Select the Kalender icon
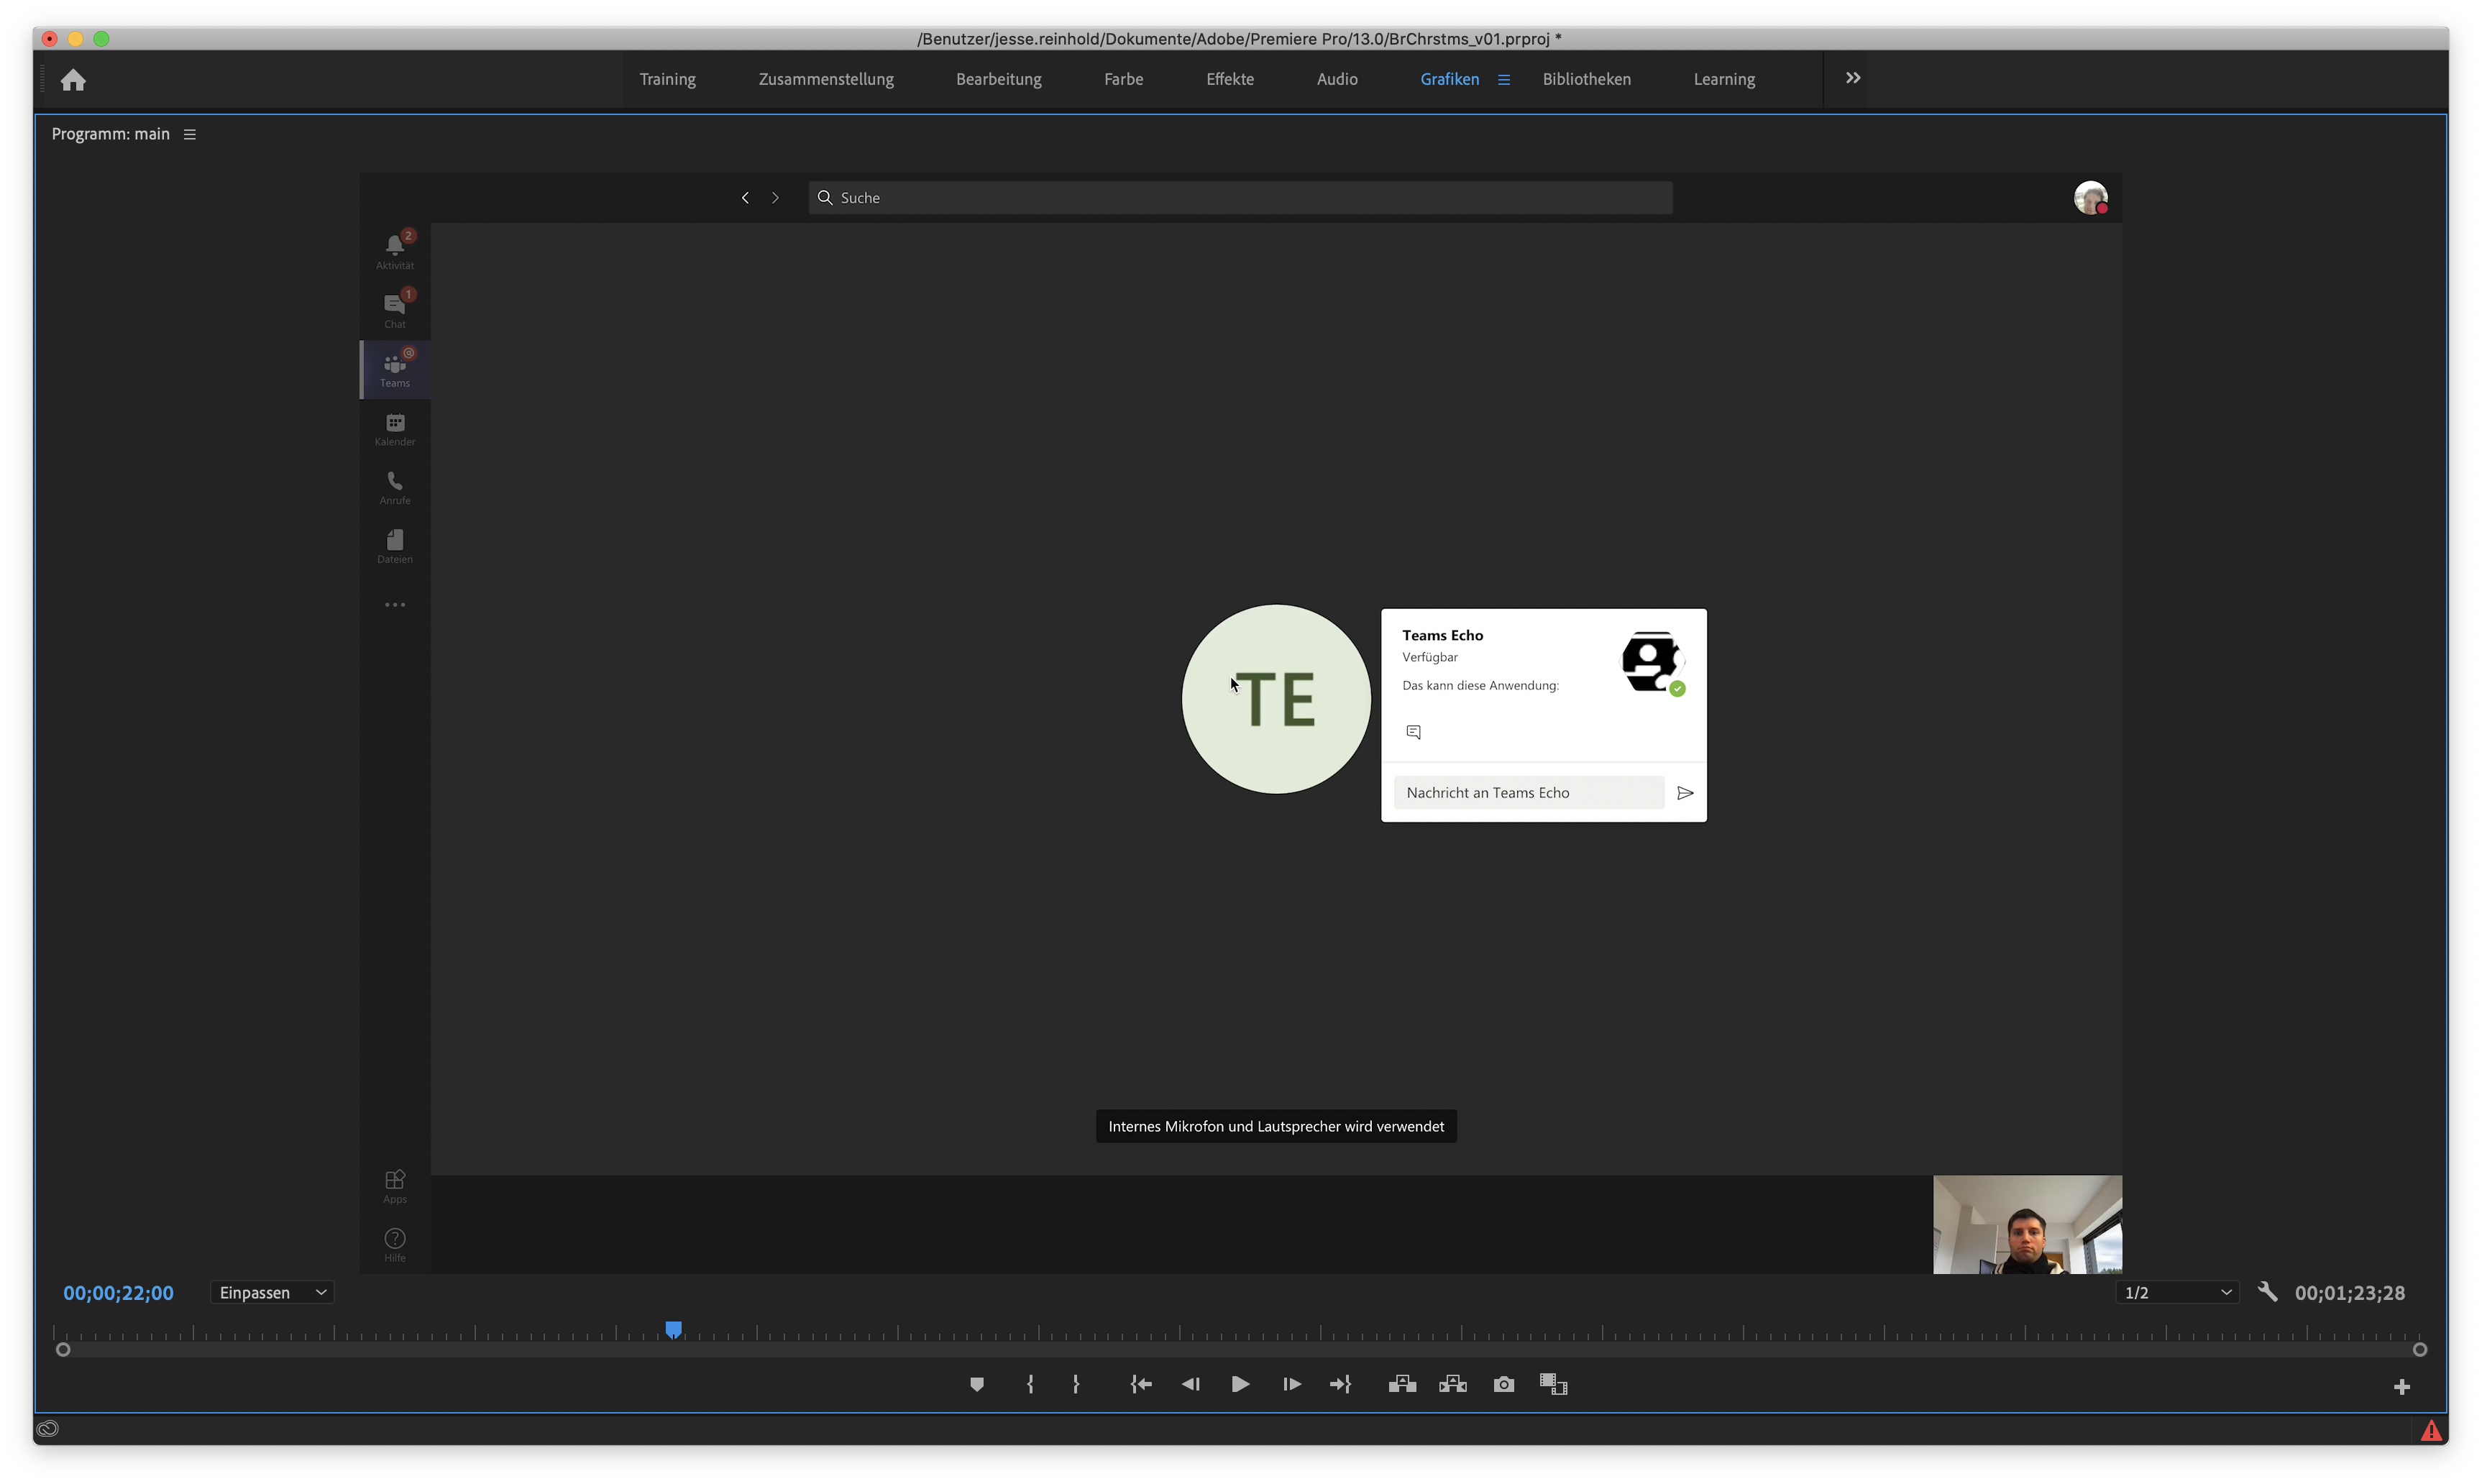The height and width of the screenshot is (1484, 2482). 394,428
